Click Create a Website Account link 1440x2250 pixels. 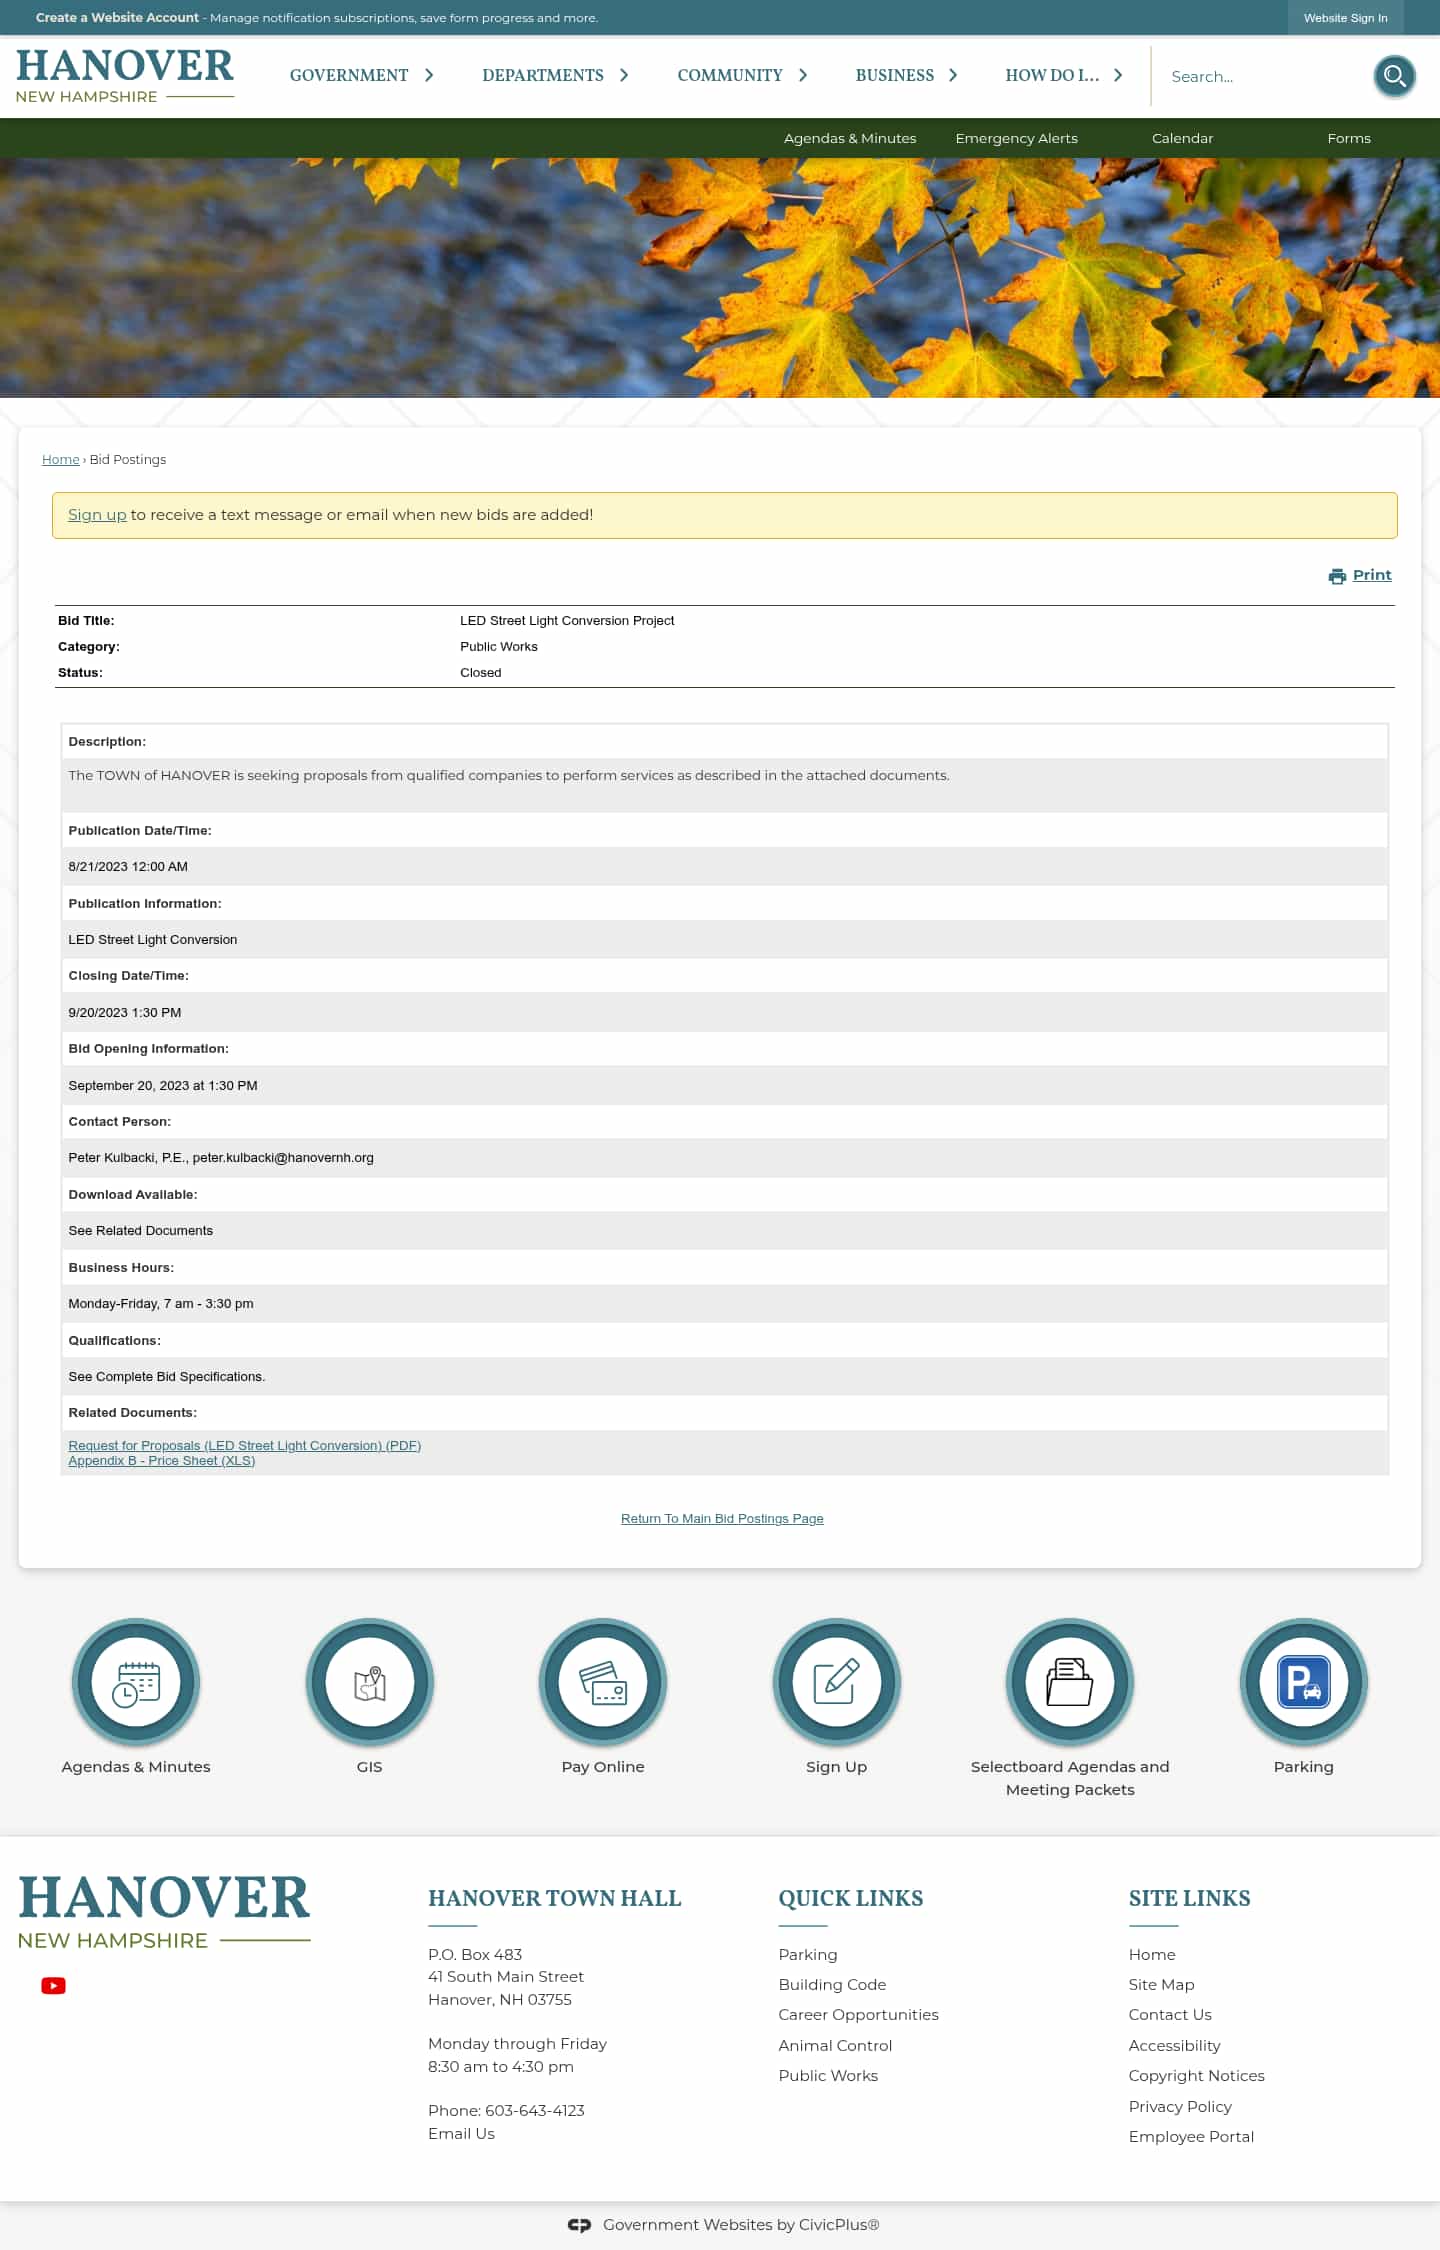[117, 17]
